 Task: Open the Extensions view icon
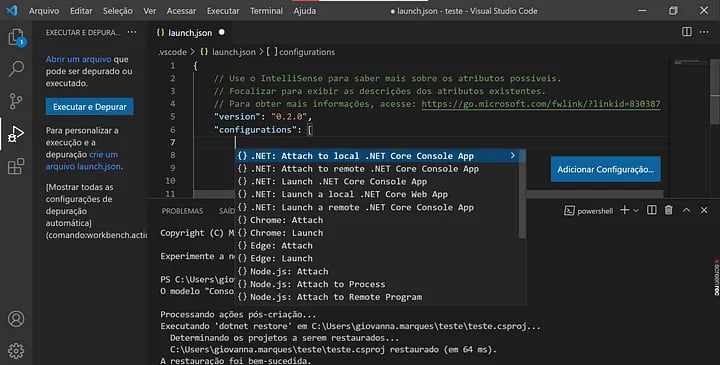[16, 166]
